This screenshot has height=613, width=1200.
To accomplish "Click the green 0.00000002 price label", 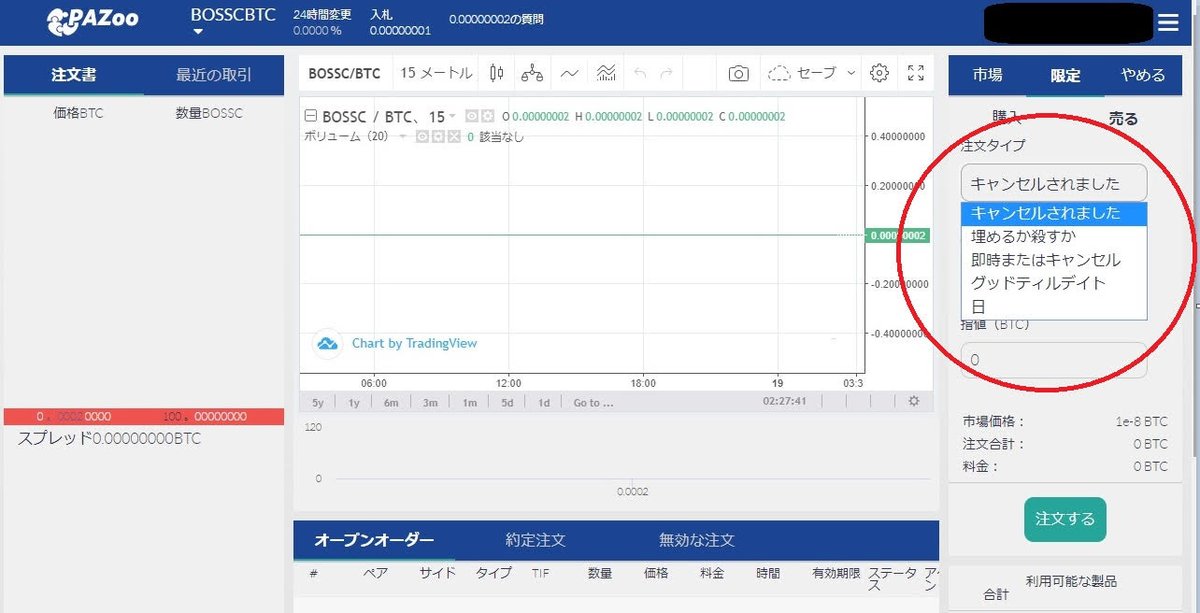I will point(896,236).
